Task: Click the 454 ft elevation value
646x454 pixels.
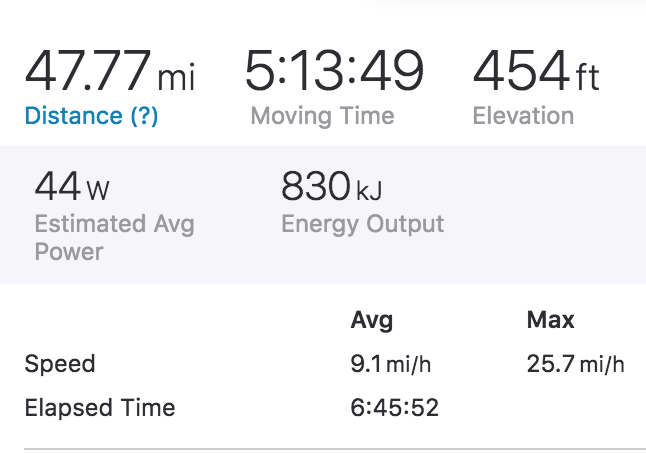Action: (x=536, y=70)
